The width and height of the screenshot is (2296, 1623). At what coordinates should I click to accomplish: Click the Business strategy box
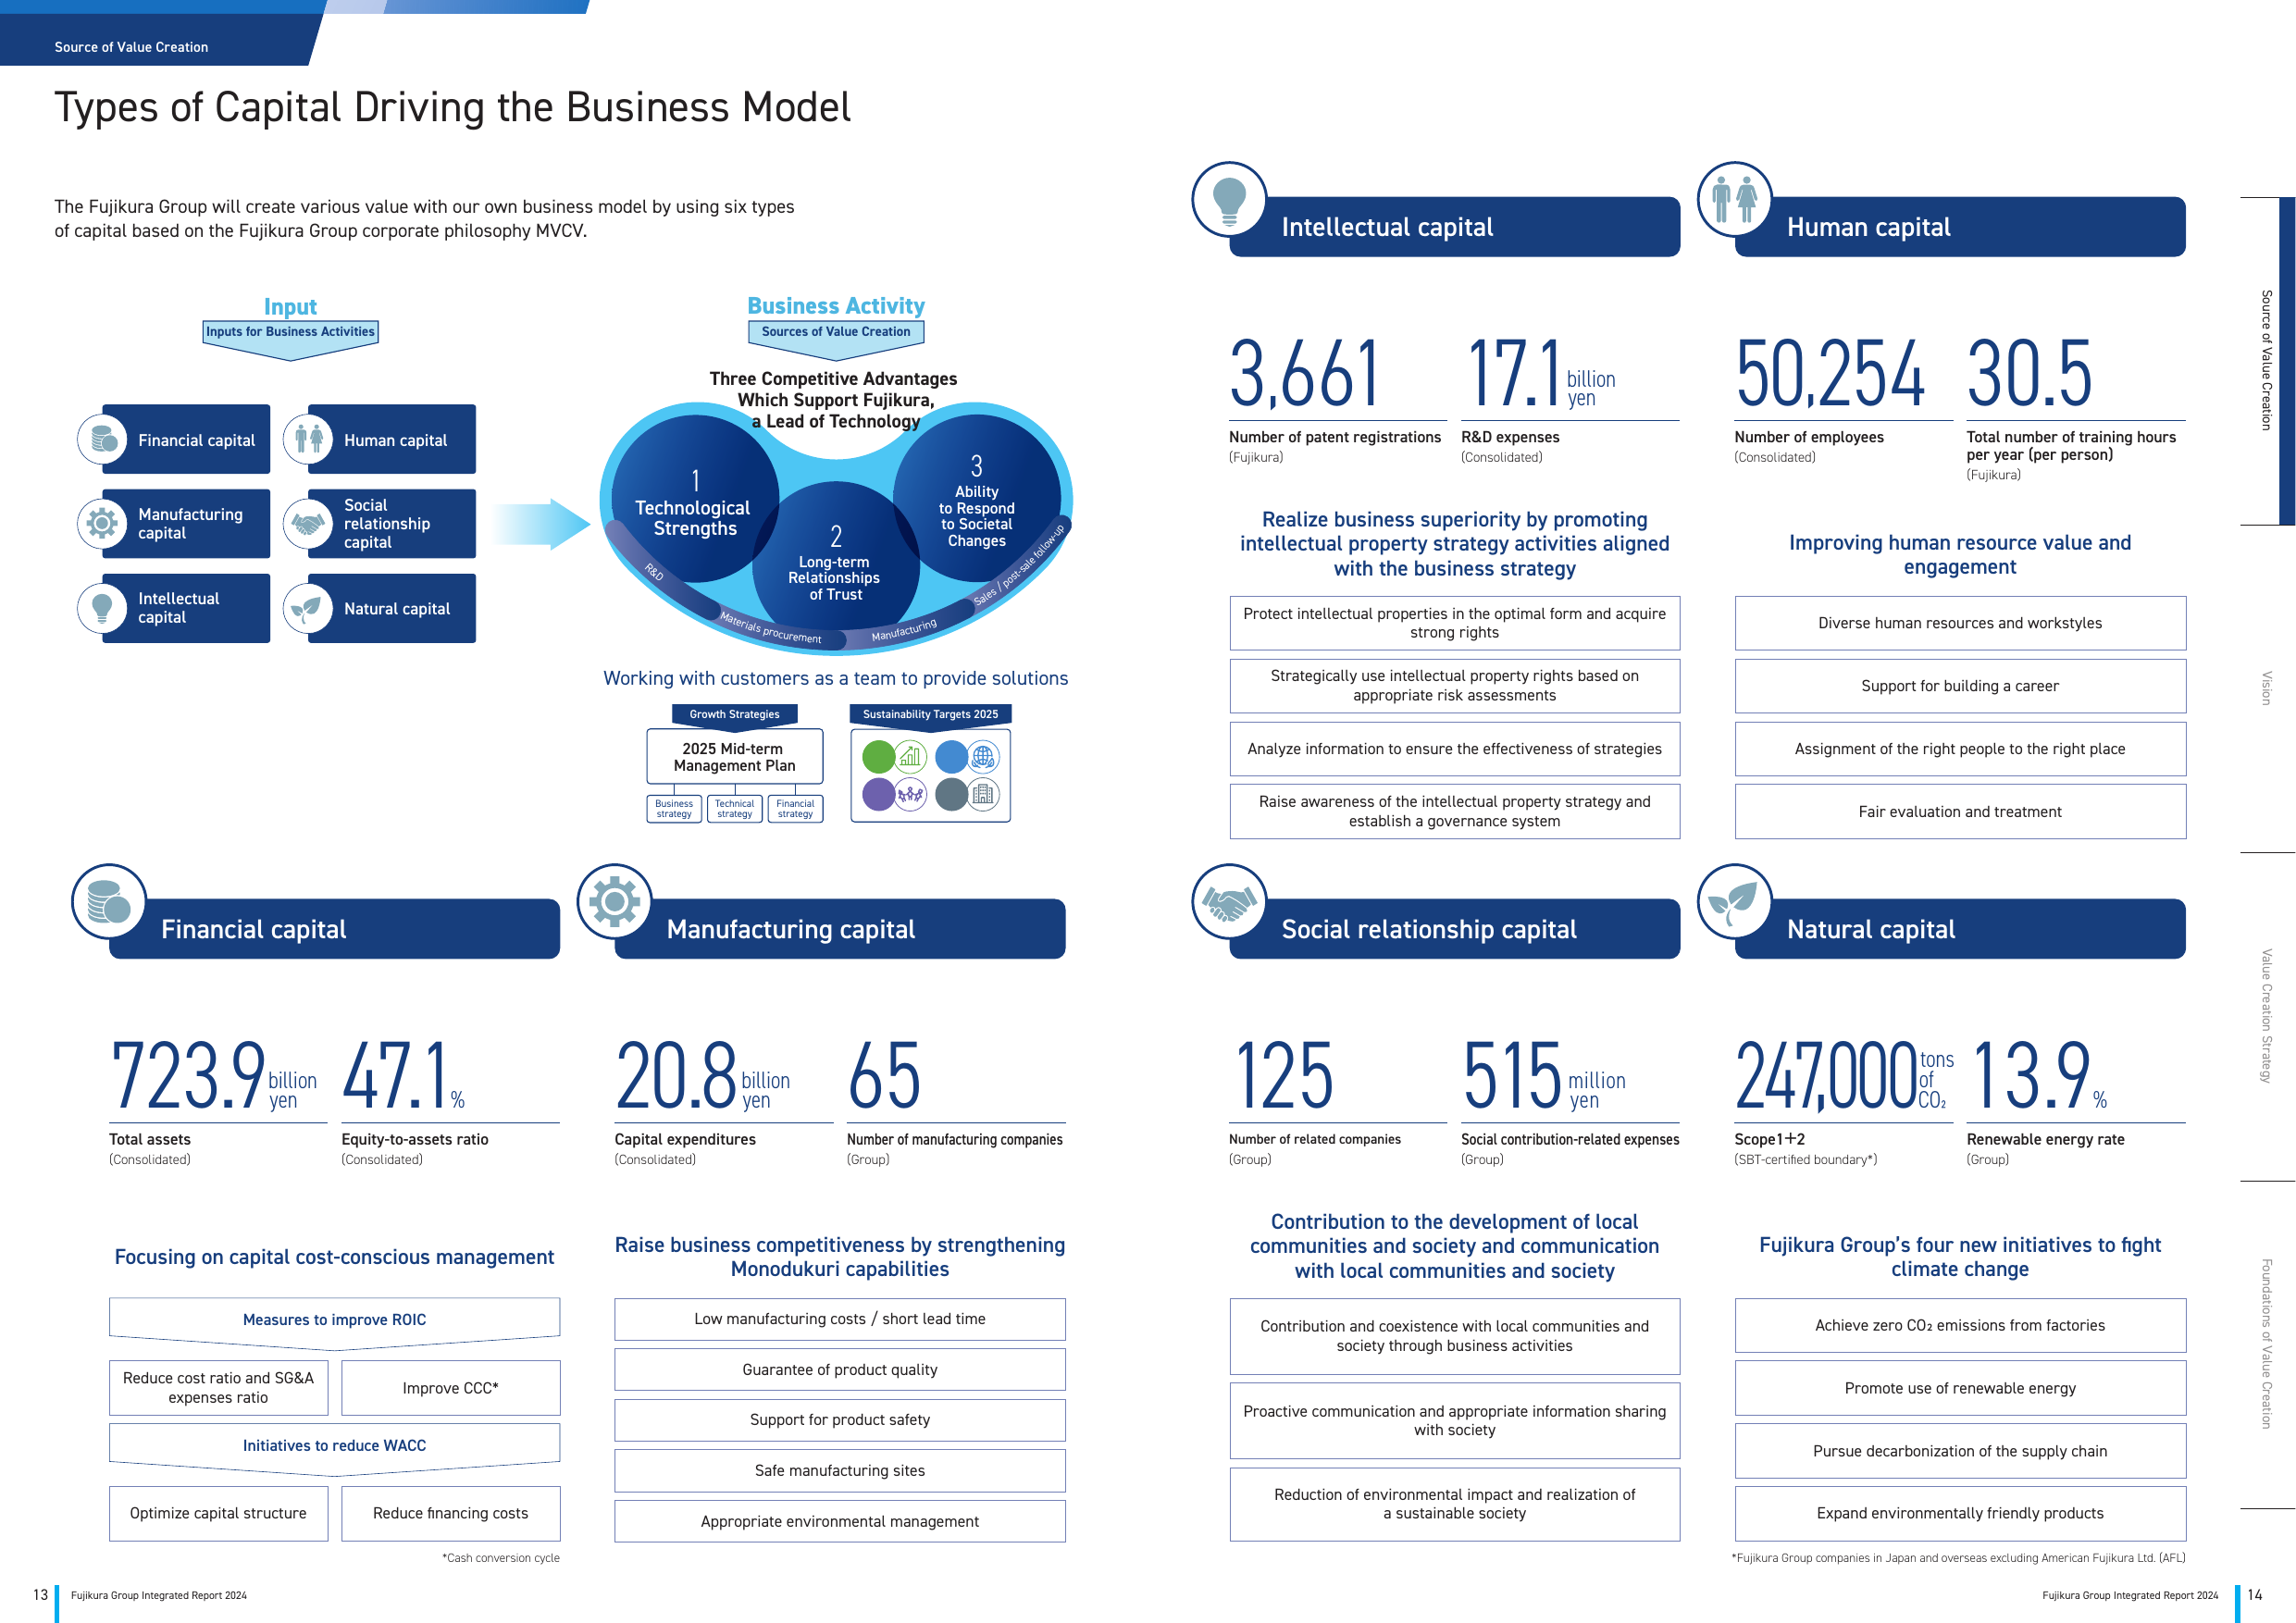674,808
